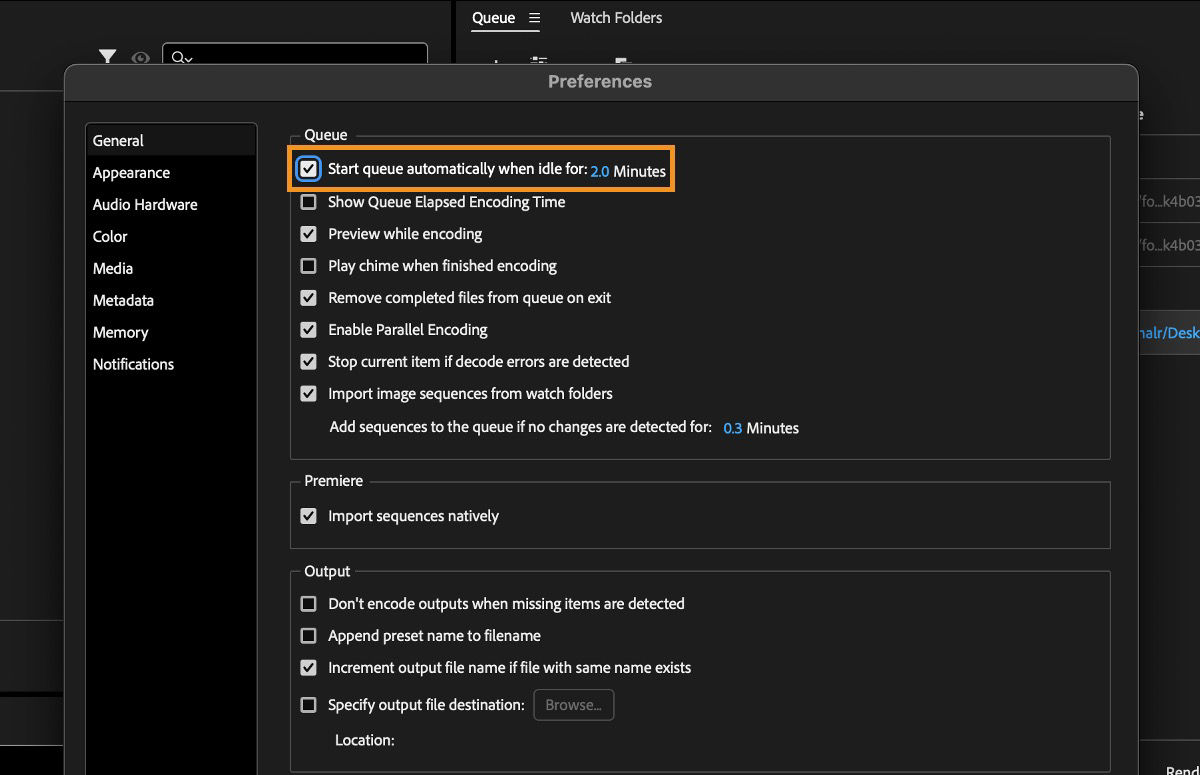Disable Enable Parallel Encoding
1200x775 pixels.
pos(308,329)
